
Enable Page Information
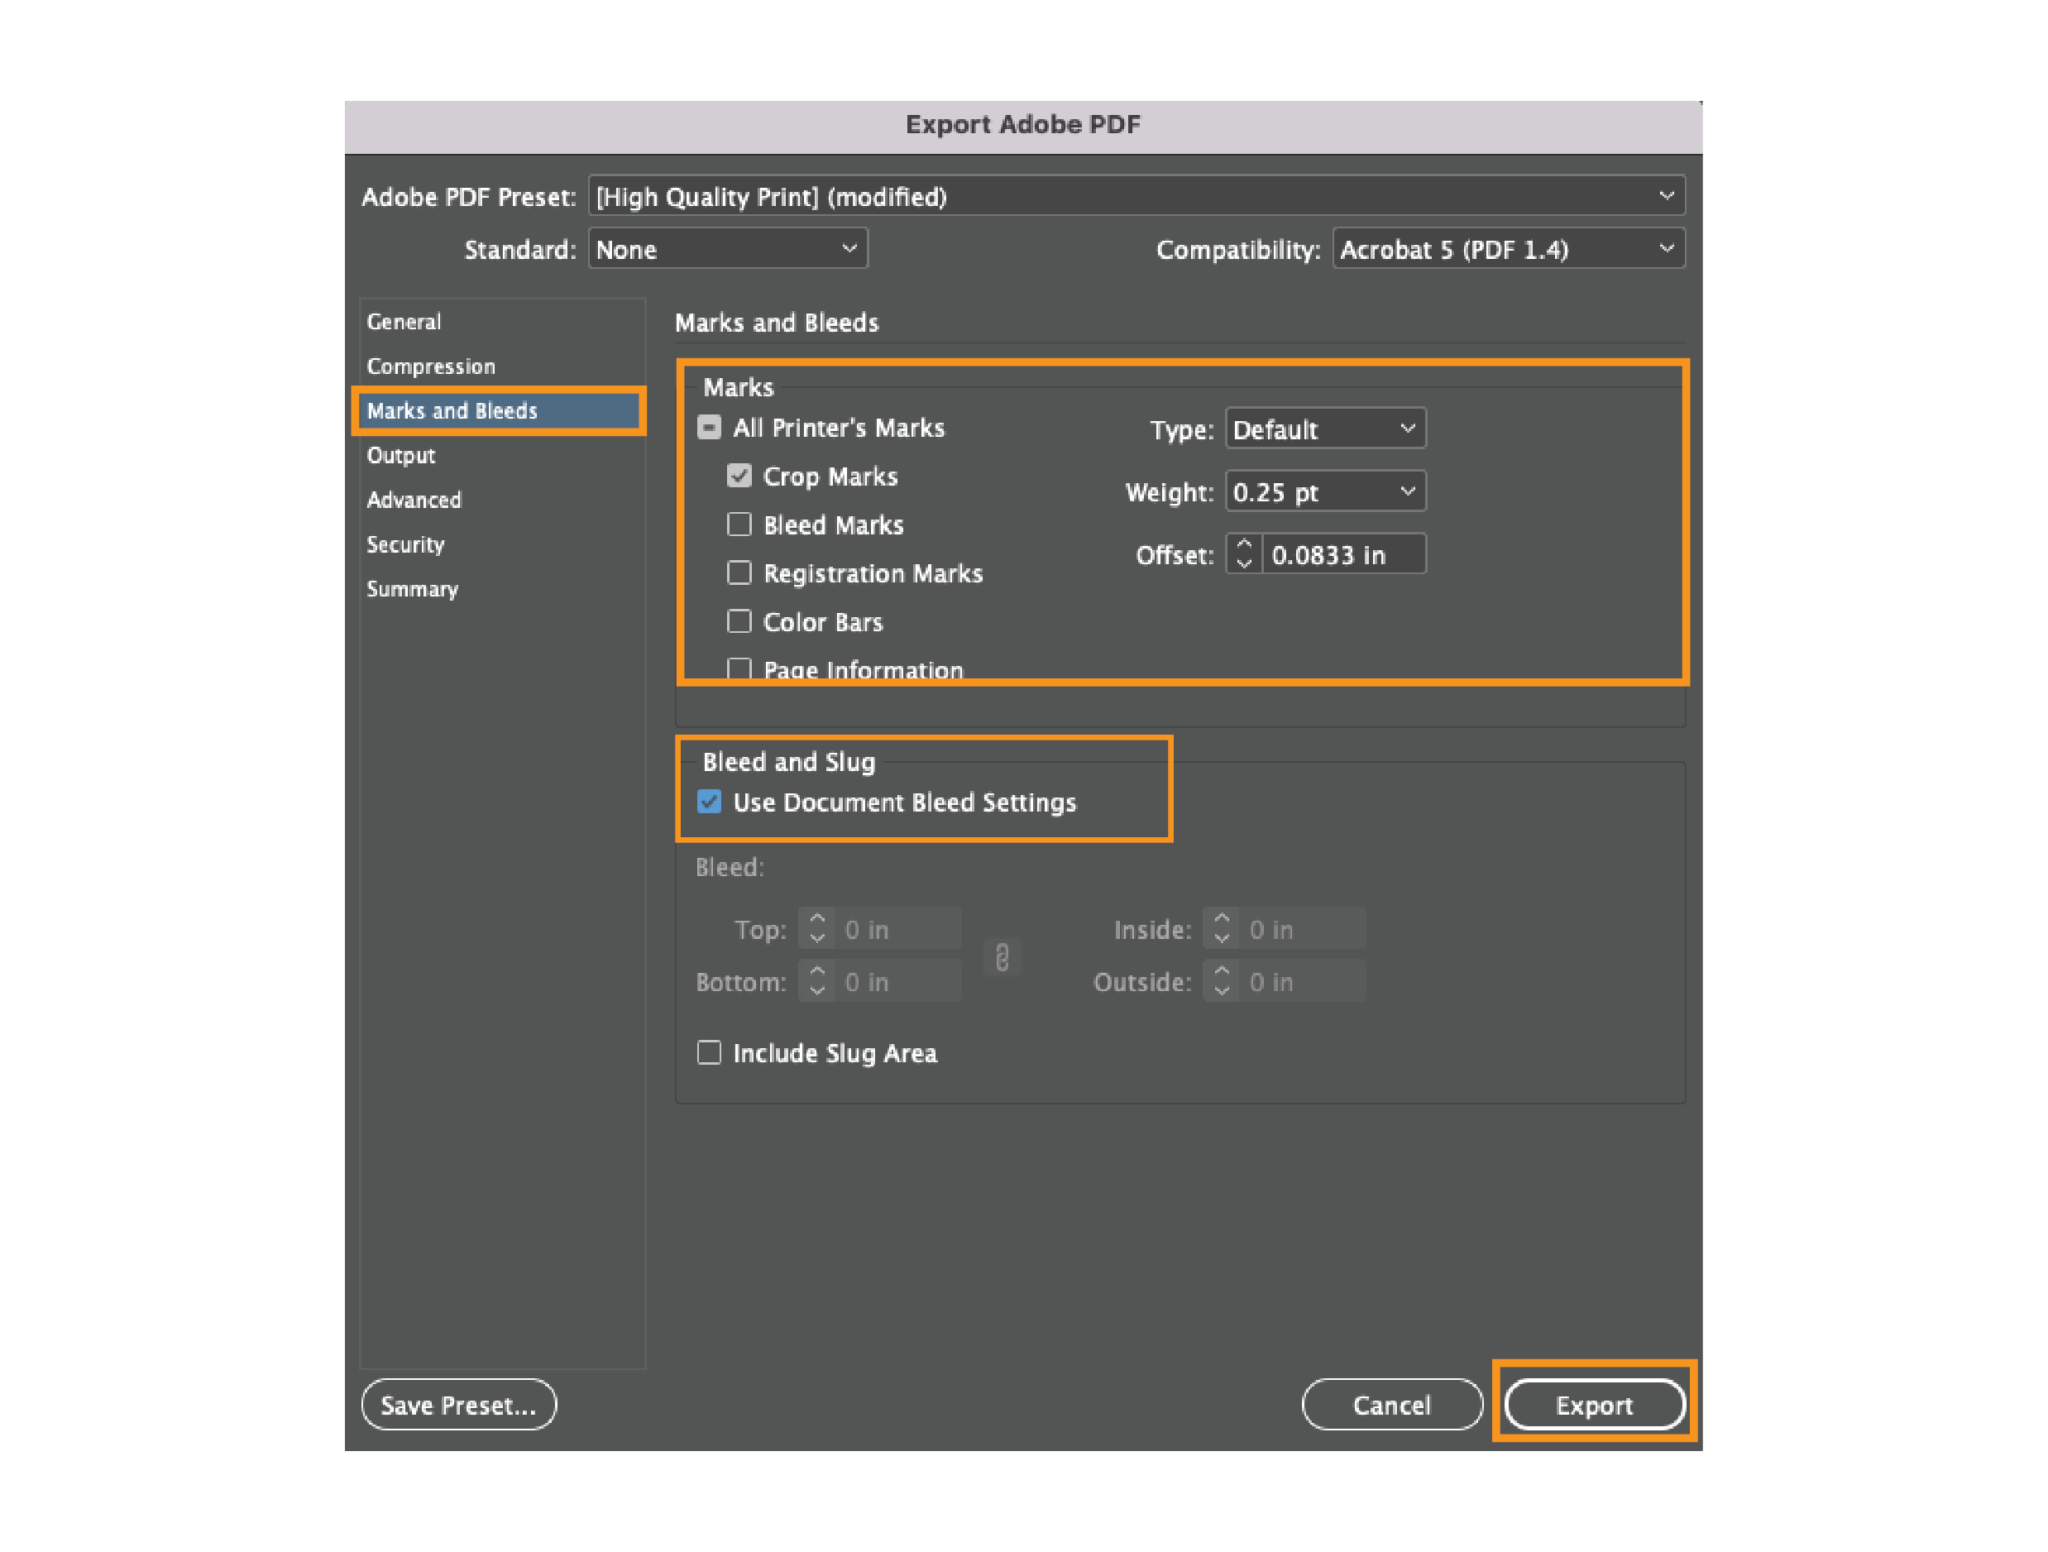point(740,668)
